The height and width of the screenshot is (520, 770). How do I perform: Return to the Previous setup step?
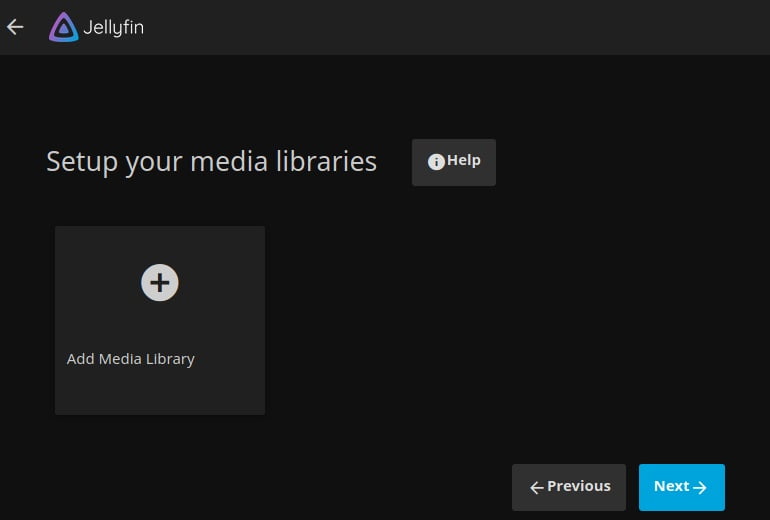[x=568, y=487]
